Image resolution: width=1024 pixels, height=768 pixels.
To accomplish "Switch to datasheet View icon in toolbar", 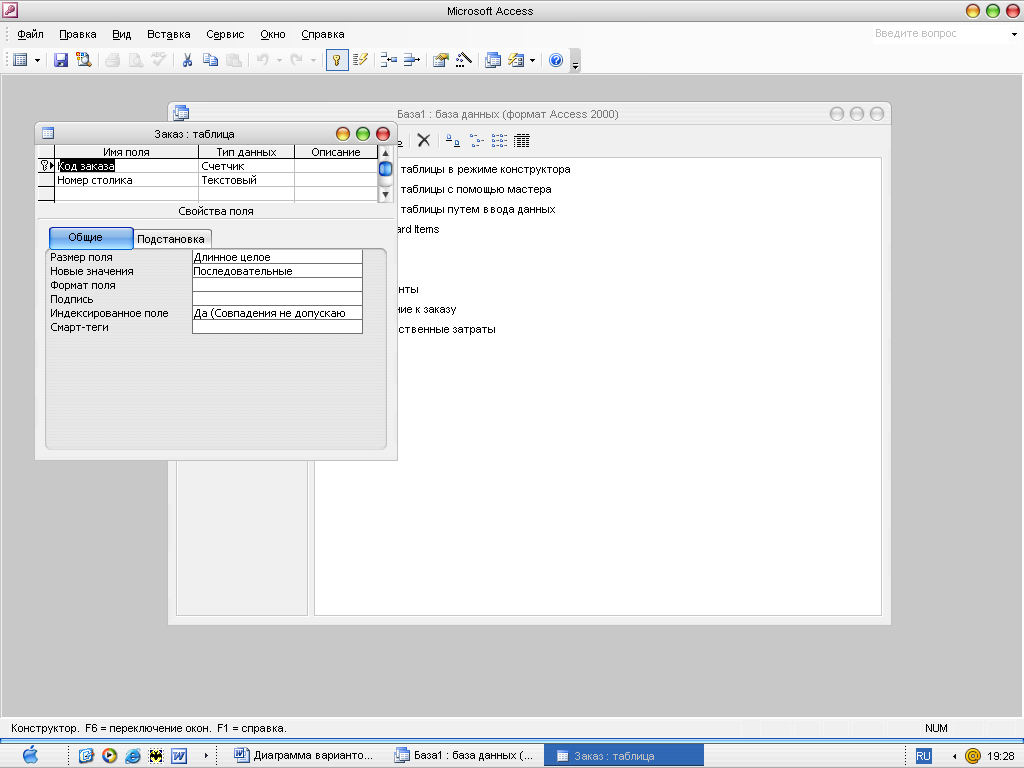I will point(20,60).
